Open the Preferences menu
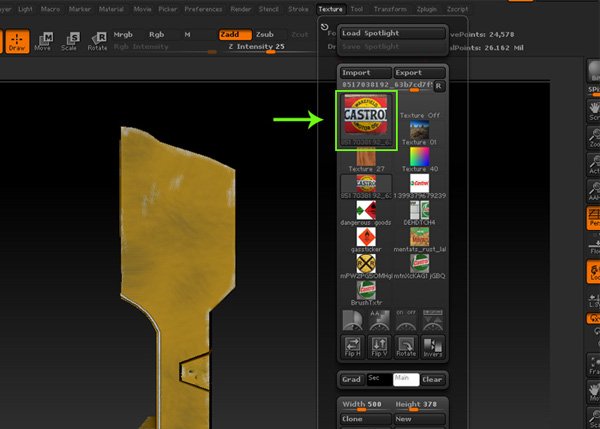This screenshot has height=429, width=600. point(203,9)
